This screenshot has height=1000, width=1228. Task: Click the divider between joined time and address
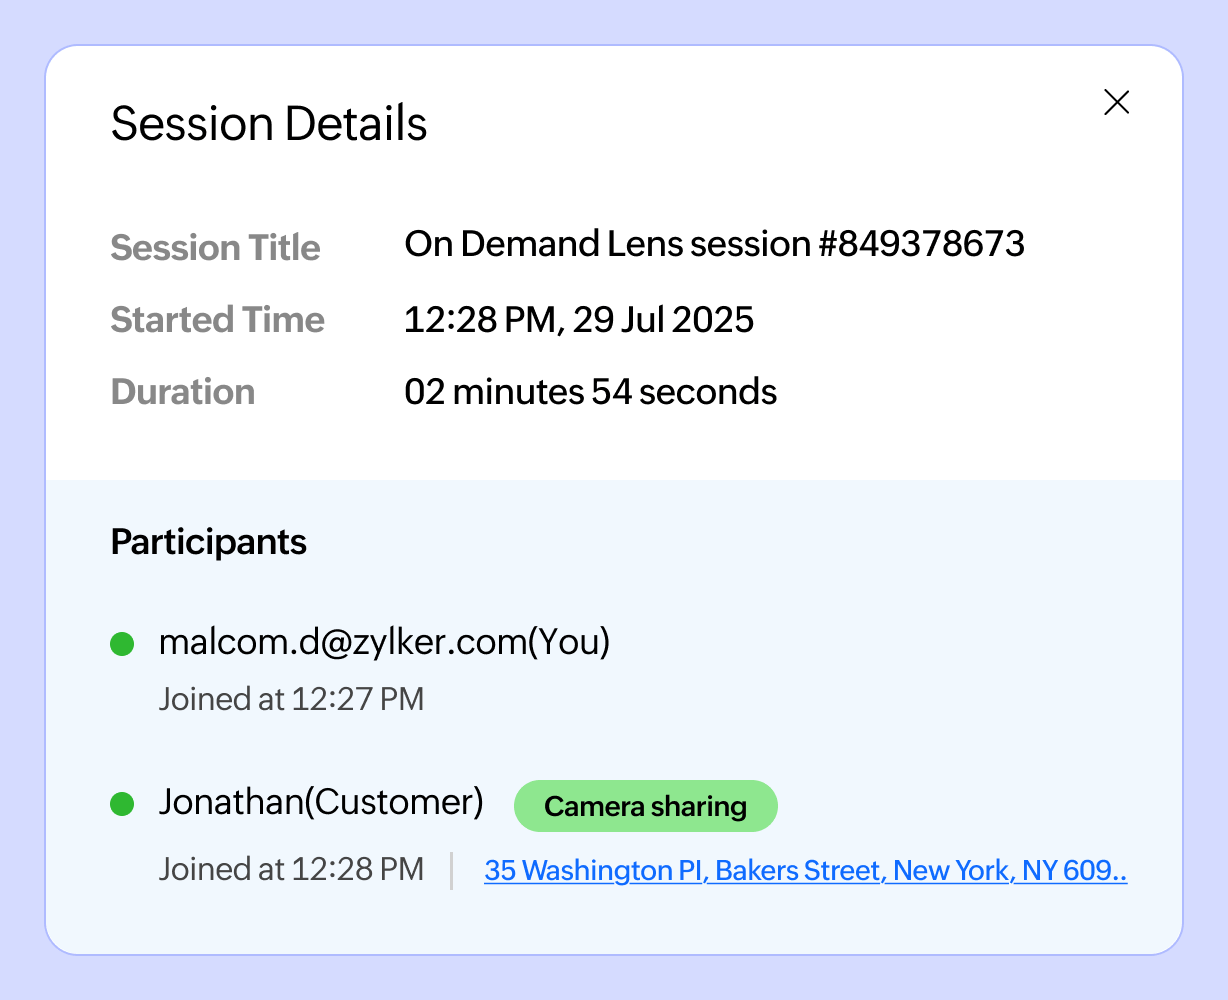click(x=453, y=869)
